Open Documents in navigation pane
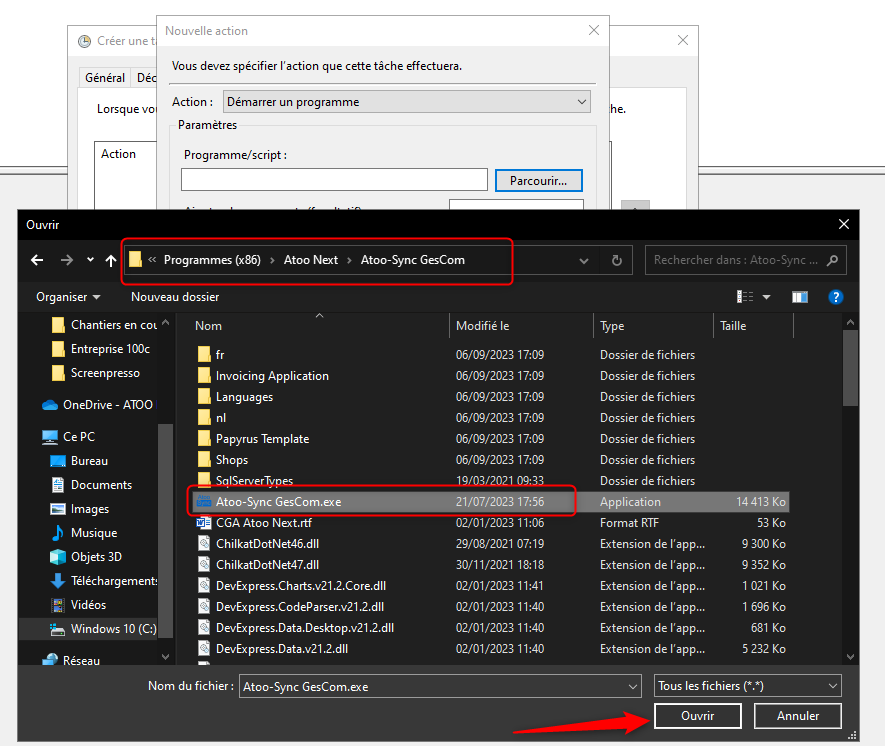 [x=91, y=485]
